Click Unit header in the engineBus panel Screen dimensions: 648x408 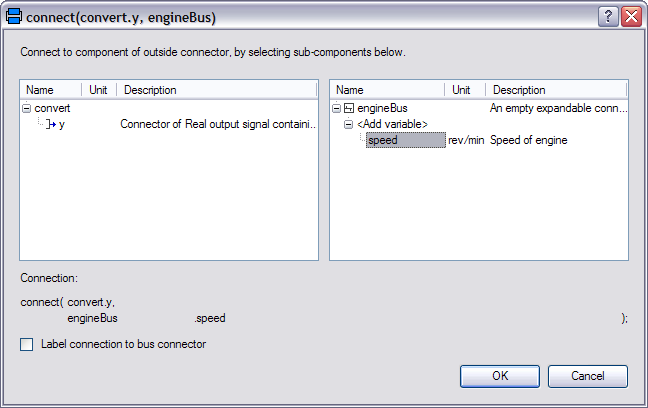coord(462,90)
